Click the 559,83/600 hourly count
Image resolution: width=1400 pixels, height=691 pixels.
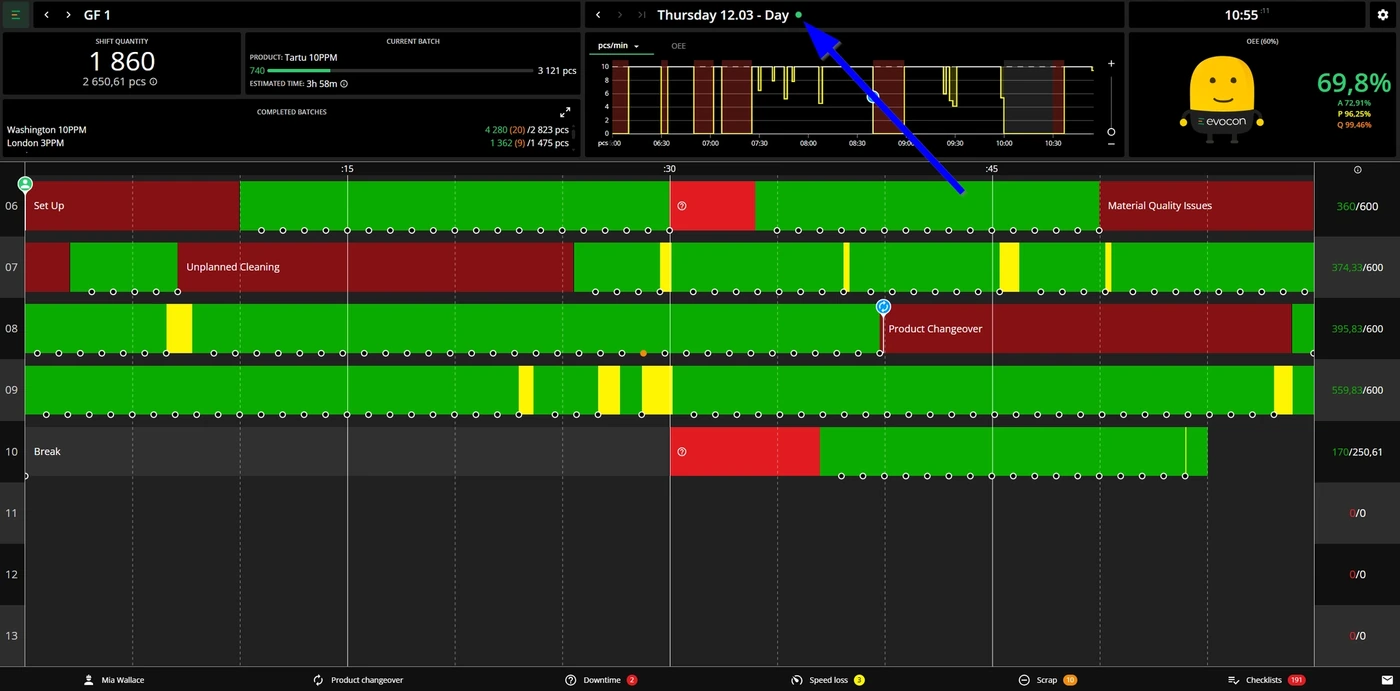click(1356, 390)
